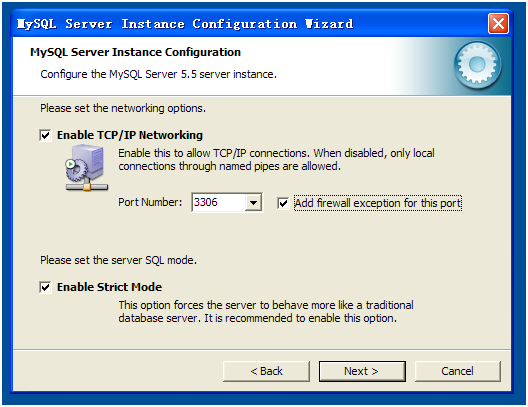Click the TCP/IP connections description text
The height and width of the screenshot is (407, 528).
(276, 160)
